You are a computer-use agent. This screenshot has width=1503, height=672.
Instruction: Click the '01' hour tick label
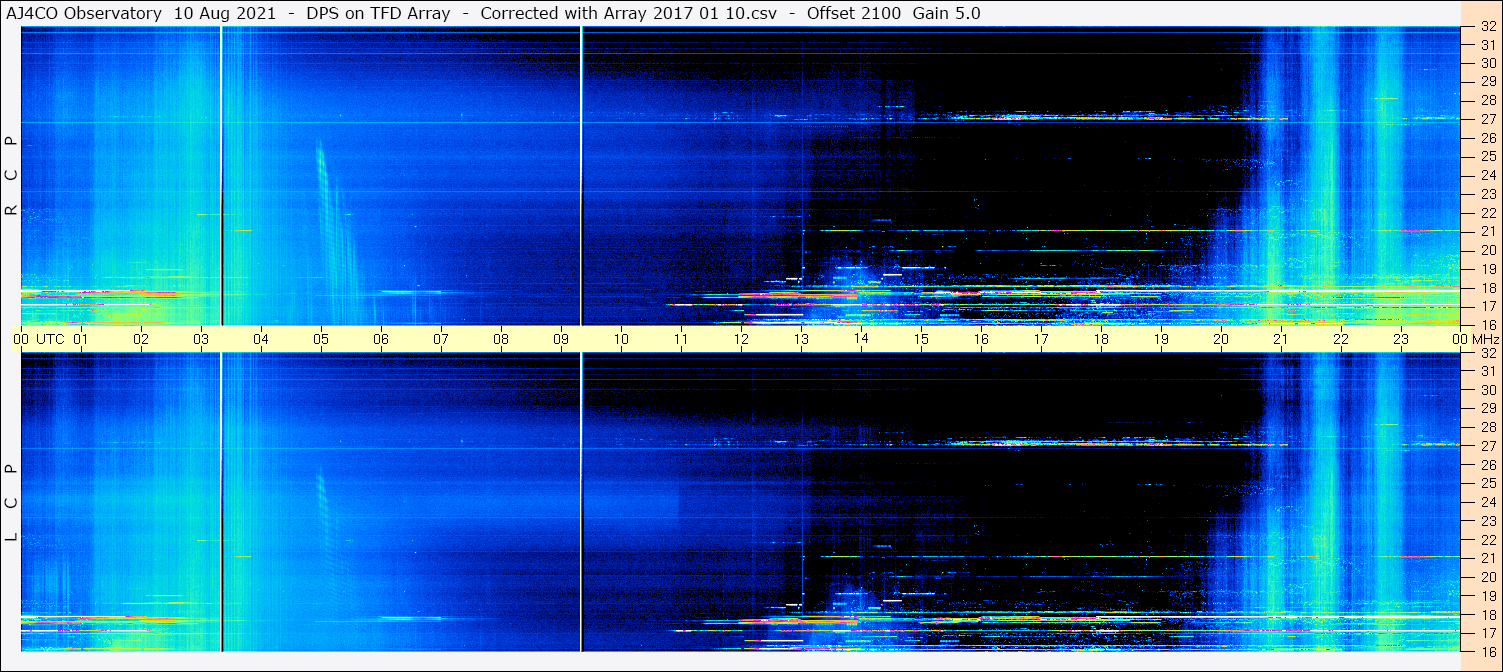(81, 339)
